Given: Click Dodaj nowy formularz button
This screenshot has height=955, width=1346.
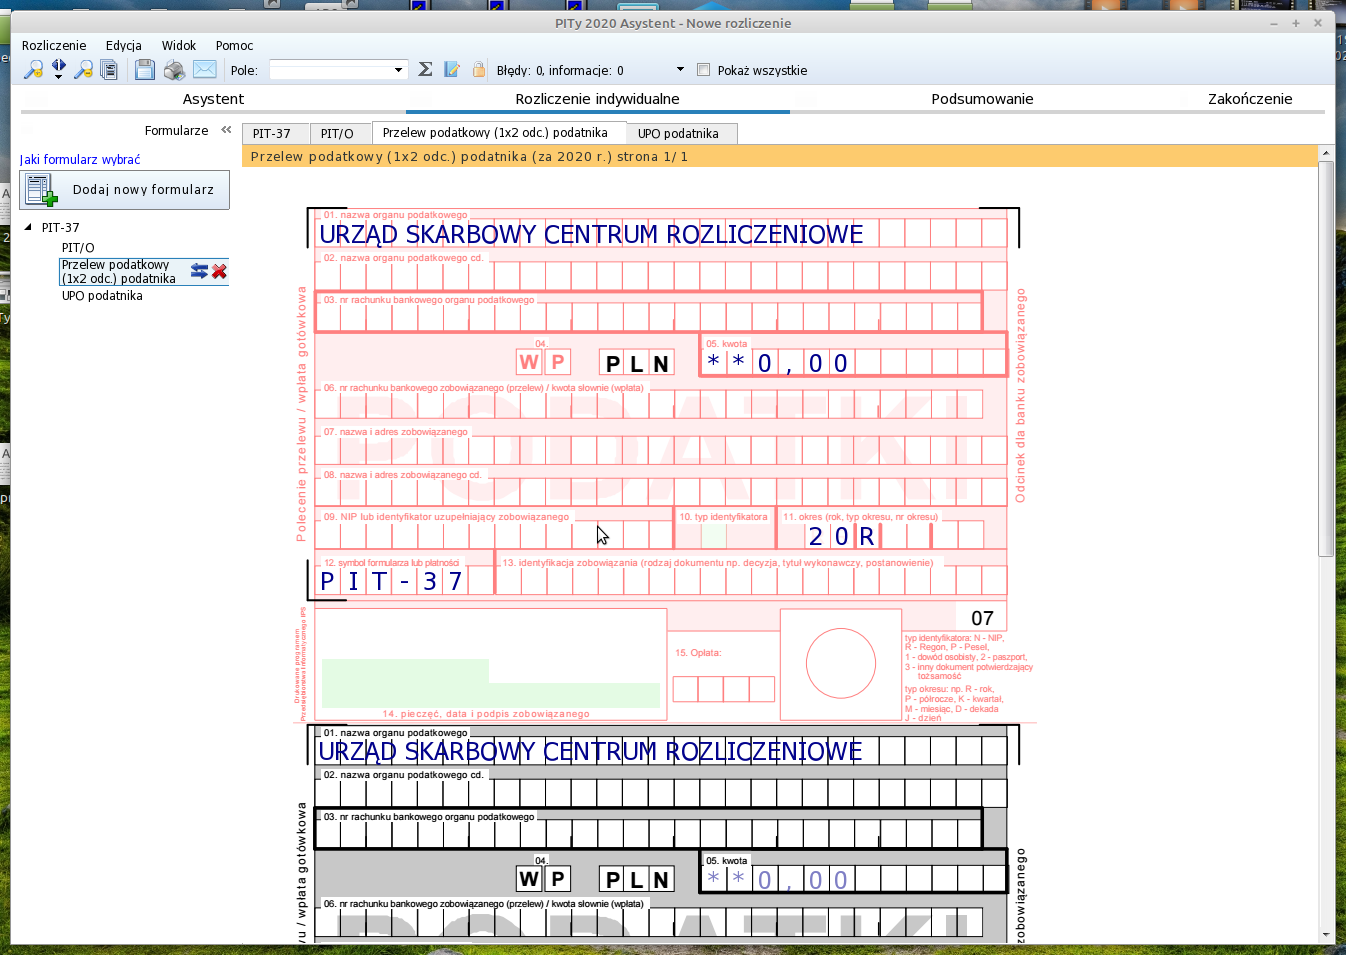Looking at the screenshot, I should 125,190.
